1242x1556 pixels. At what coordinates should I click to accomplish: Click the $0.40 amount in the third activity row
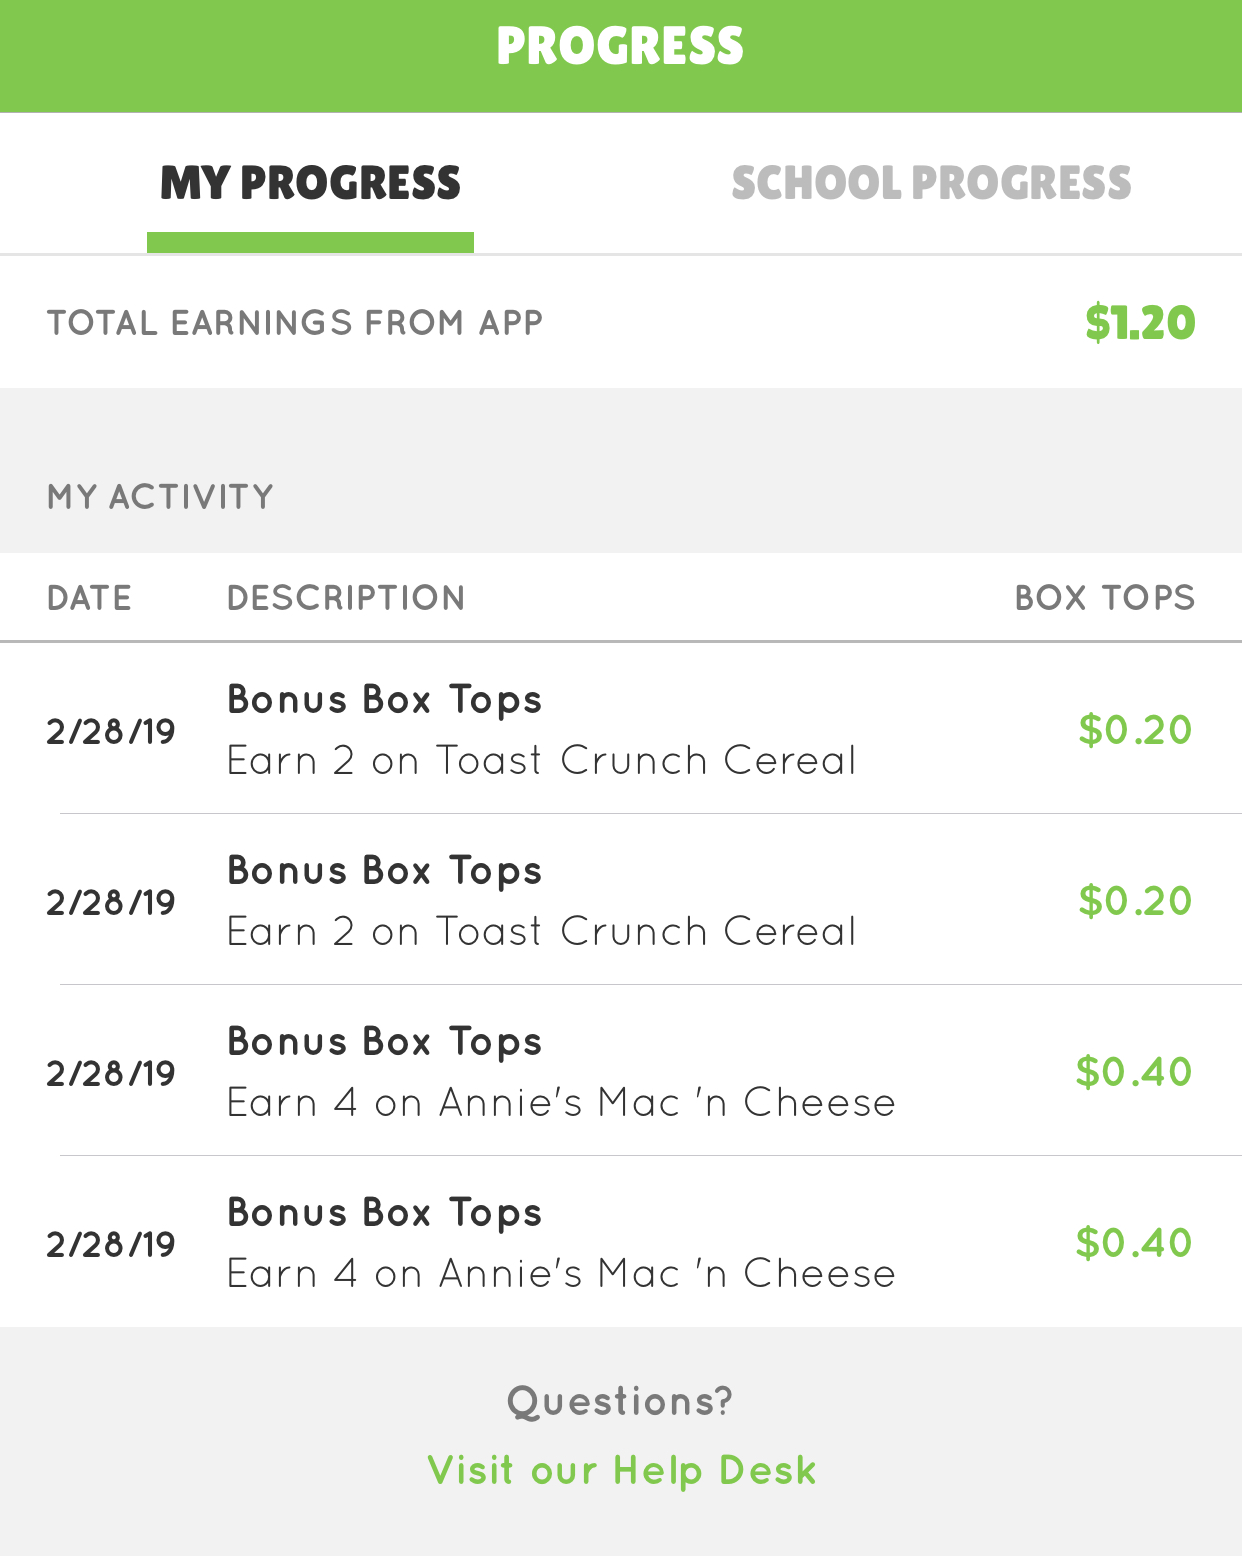point(1134,1073)
